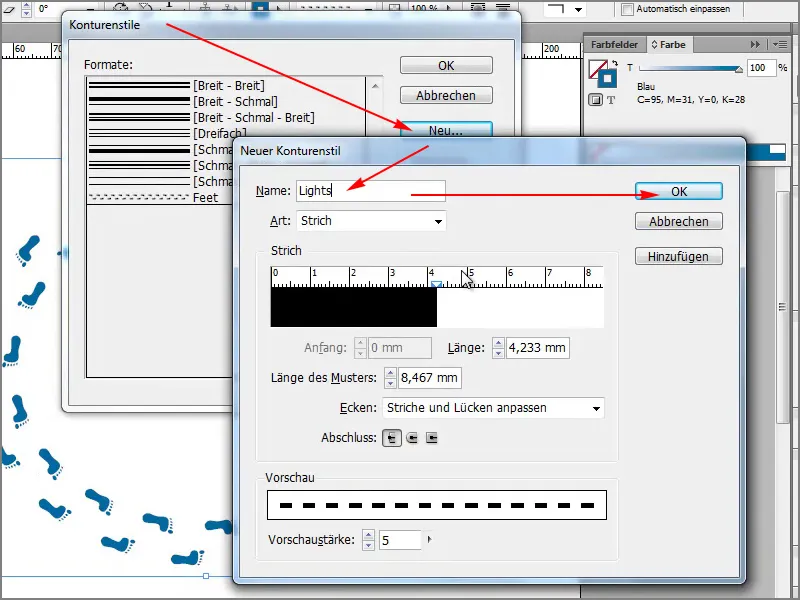Click the dash end marker on Strich ruler

[436, 284]
